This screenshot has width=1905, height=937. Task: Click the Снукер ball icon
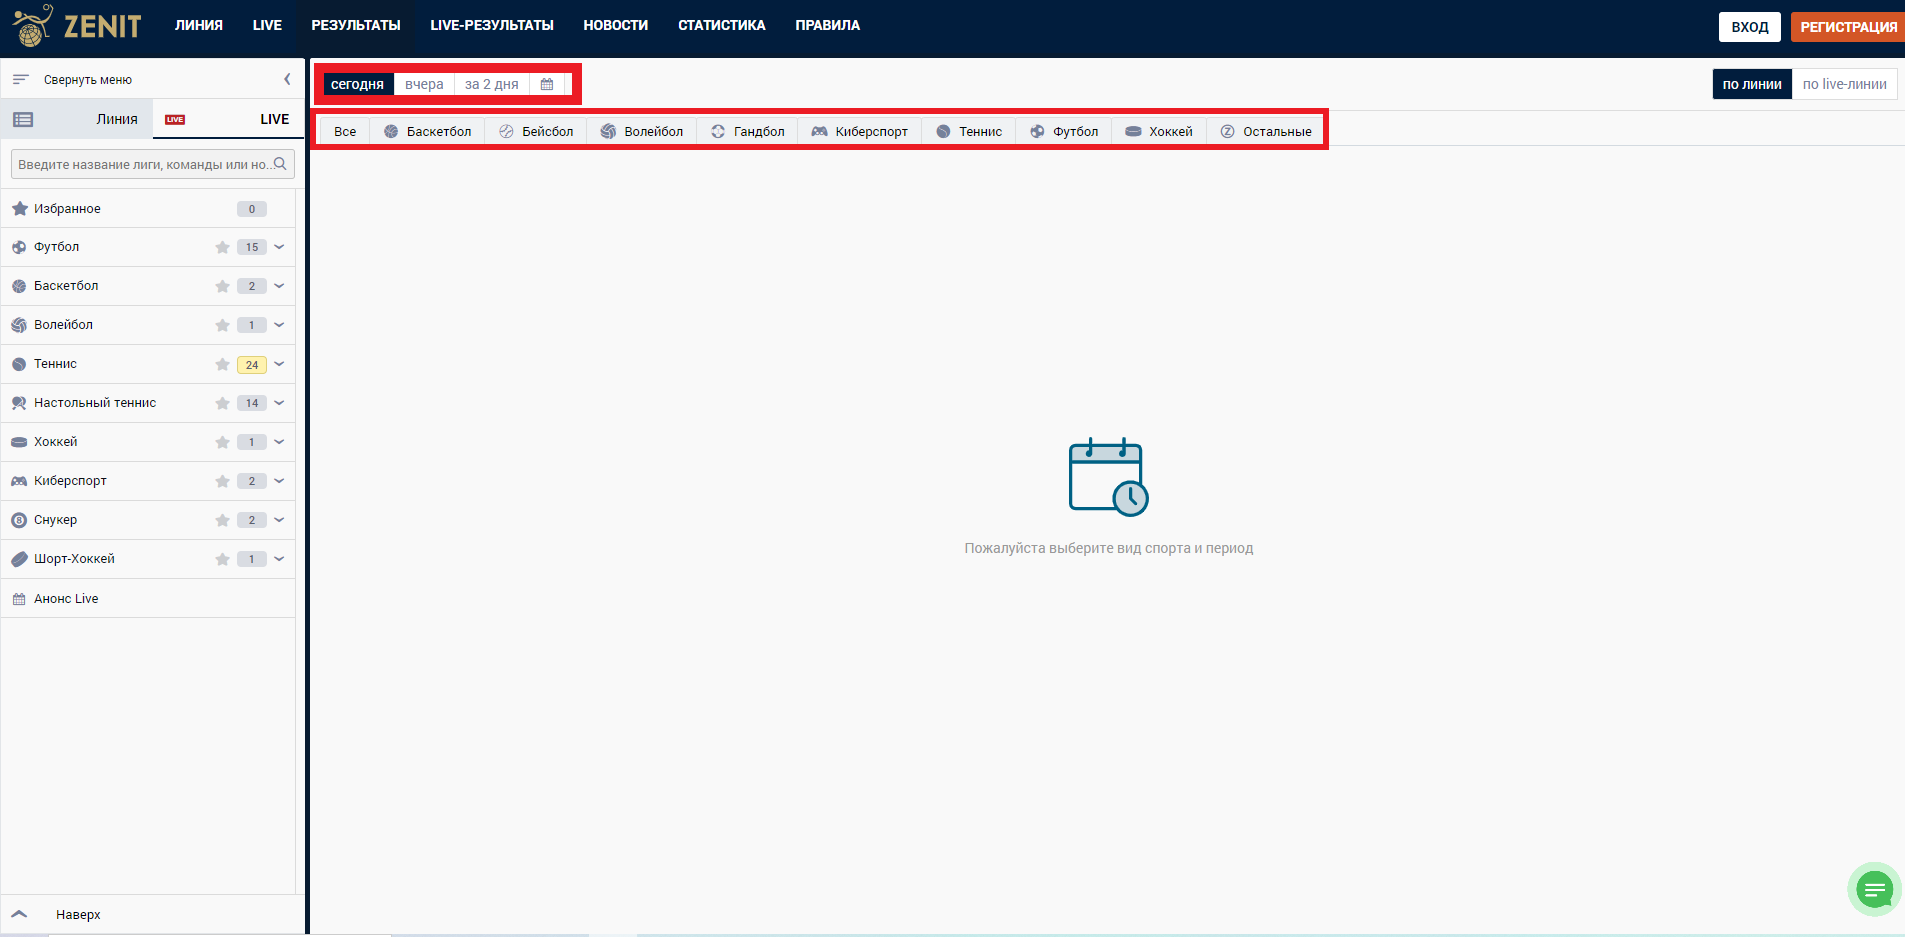[19, 520]
